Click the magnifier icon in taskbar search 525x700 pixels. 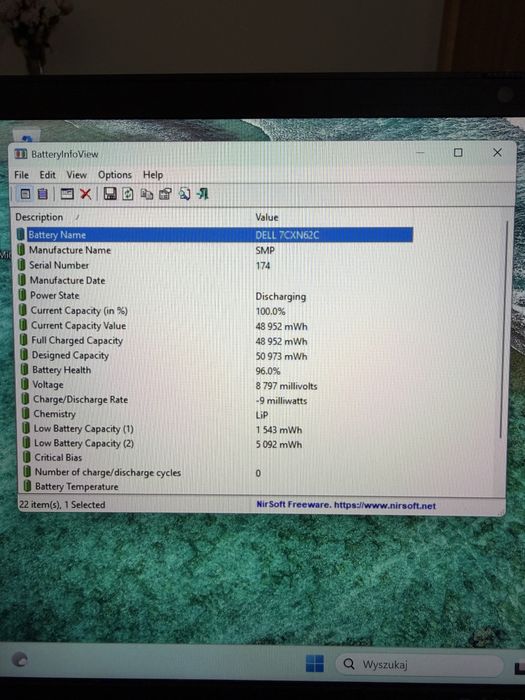tap(349, 664)
